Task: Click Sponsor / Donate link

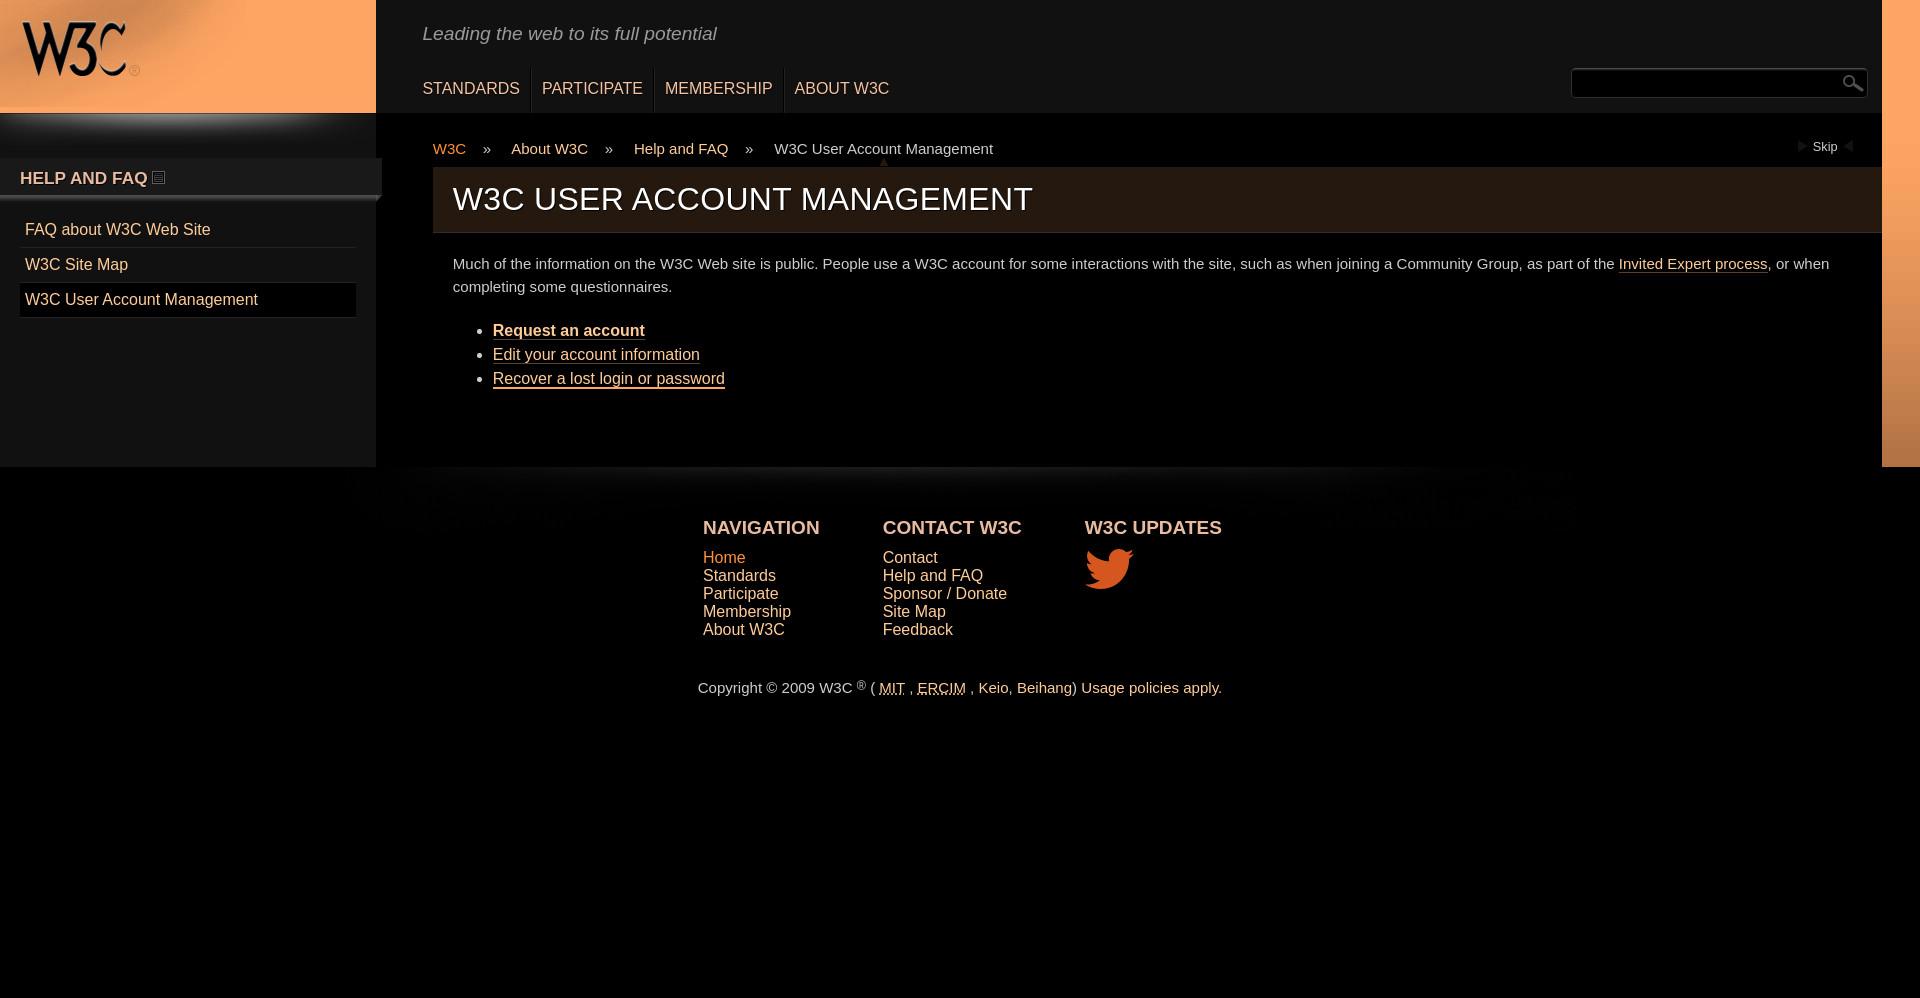Action: 944,594
